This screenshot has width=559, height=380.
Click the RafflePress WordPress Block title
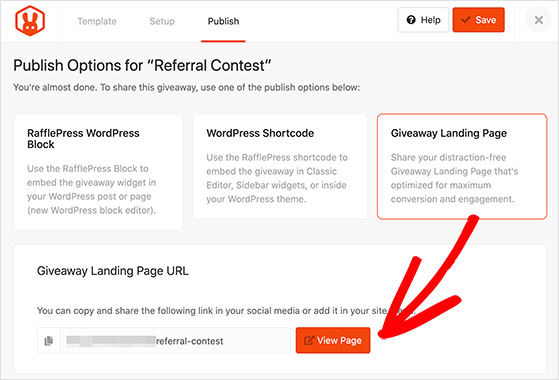click(83, 139)
